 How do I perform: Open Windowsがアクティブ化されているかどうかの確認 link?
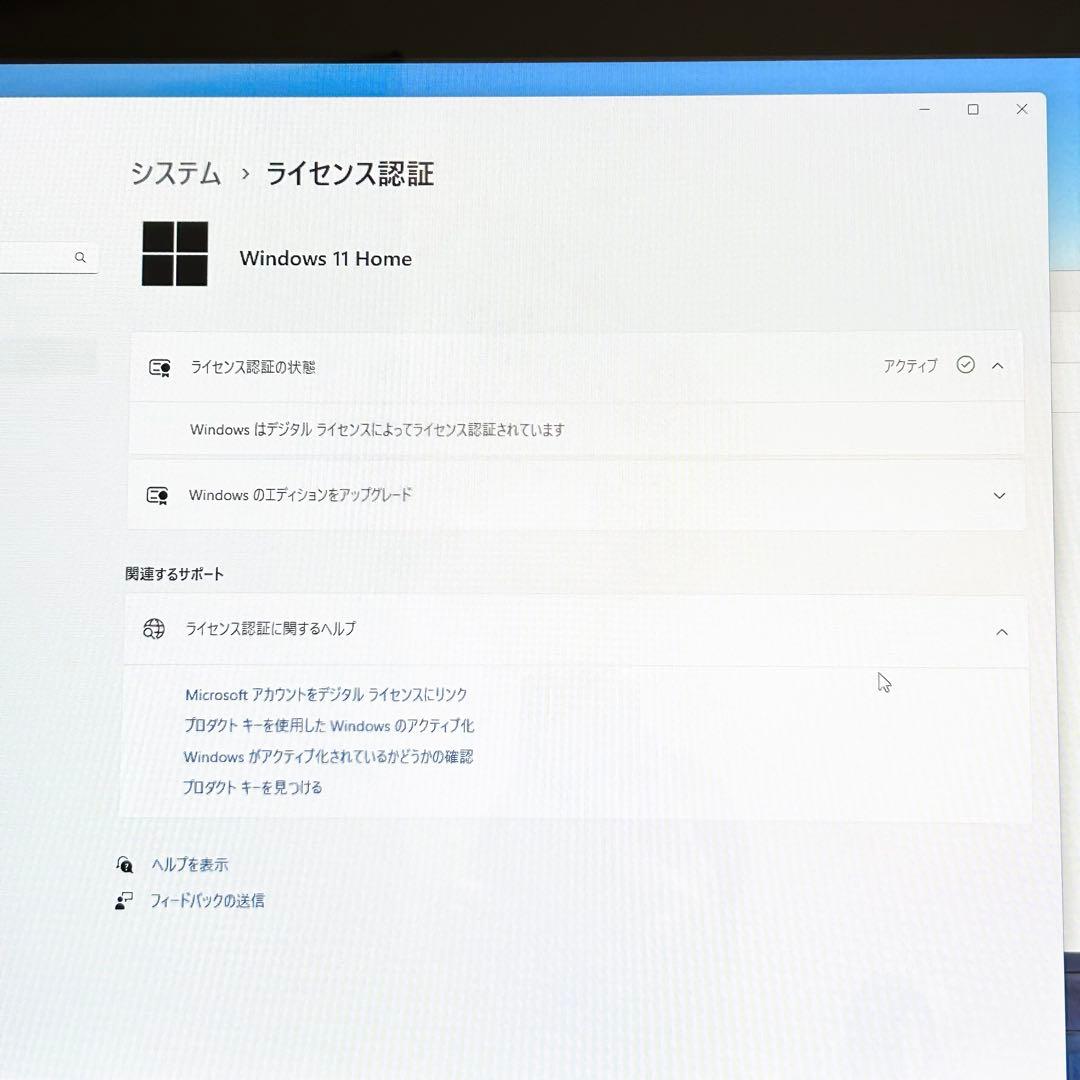327,756
